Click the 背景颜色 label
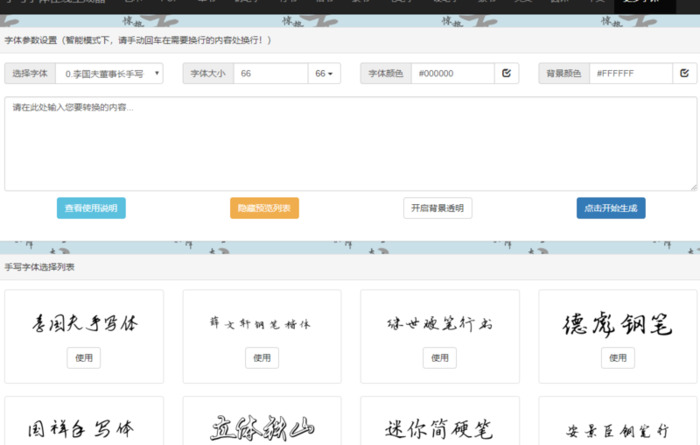Viewport: 700px width, 445px height. [x=564, y=74]
